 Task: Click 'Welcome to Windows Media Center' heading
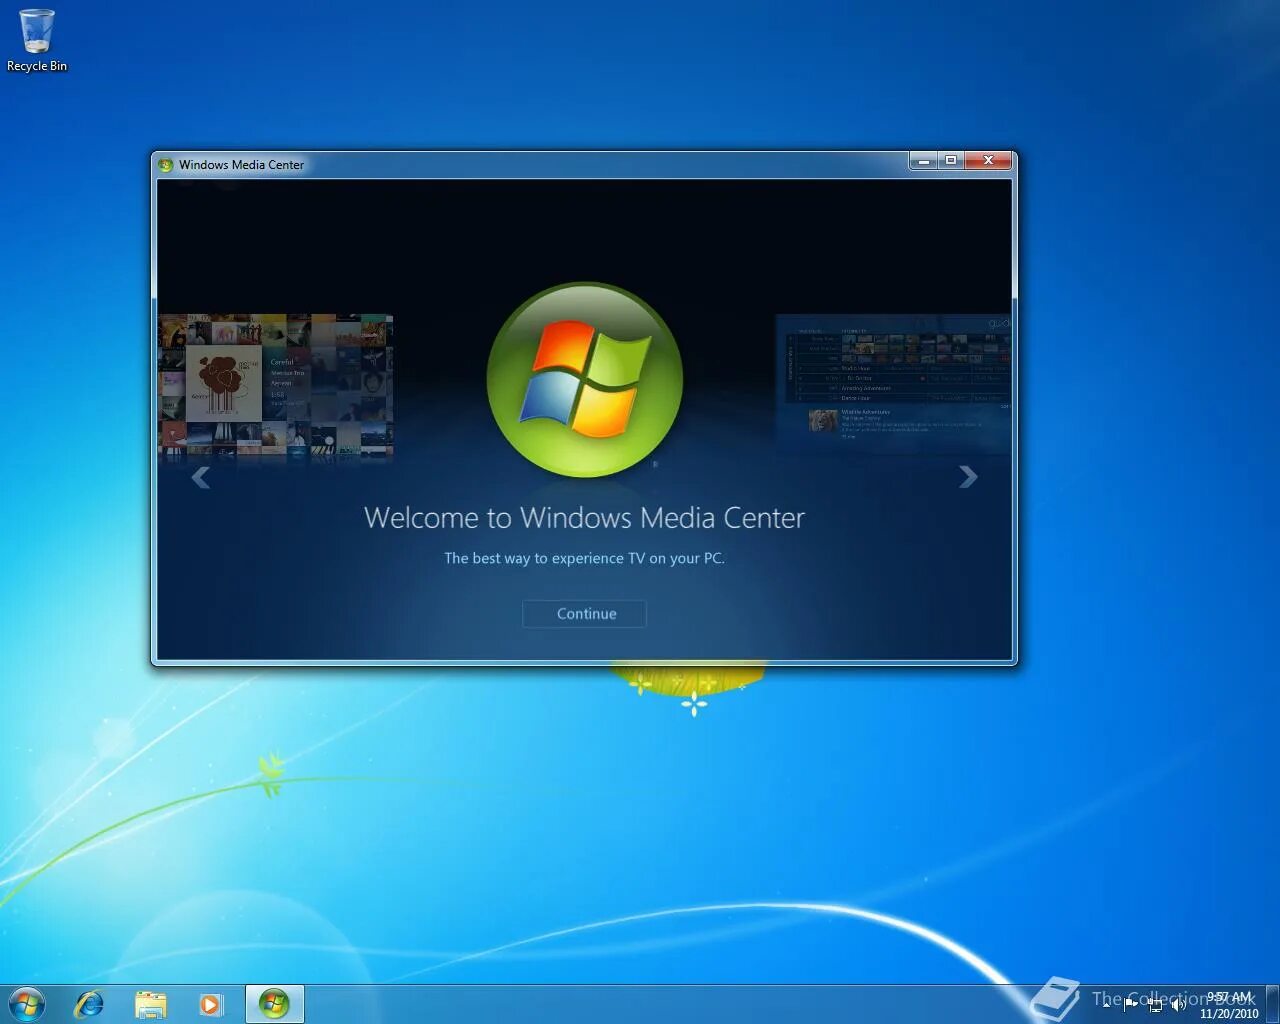coord(584,518)
